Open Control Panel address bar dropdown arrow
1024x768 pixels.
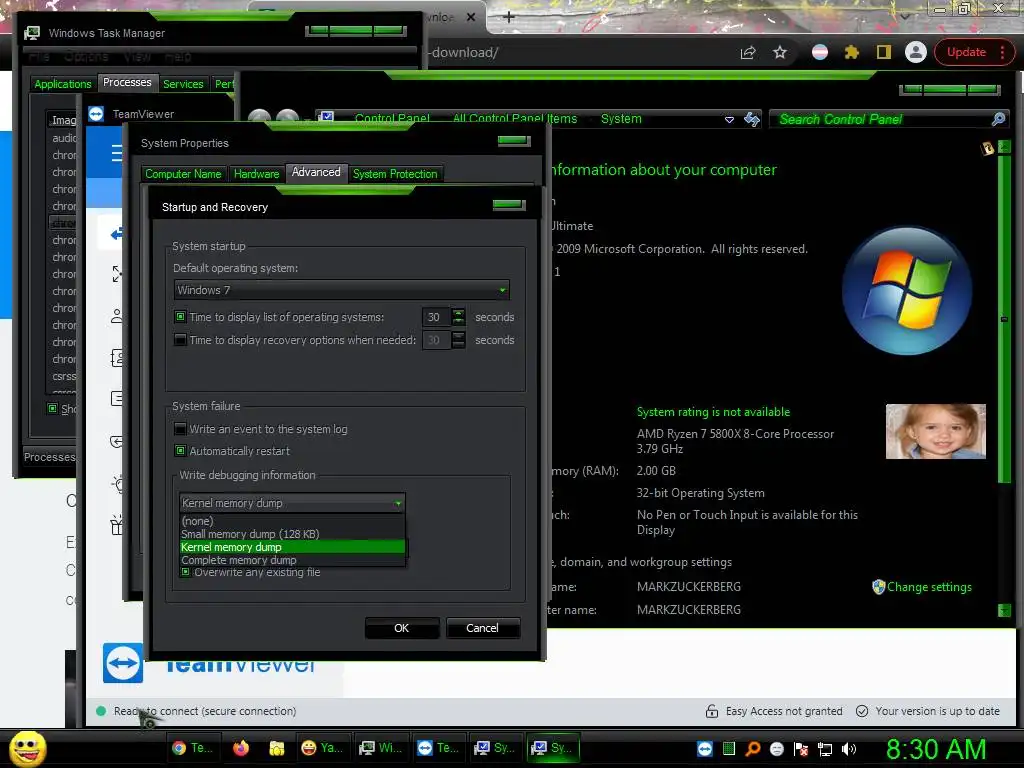(729, 120)
